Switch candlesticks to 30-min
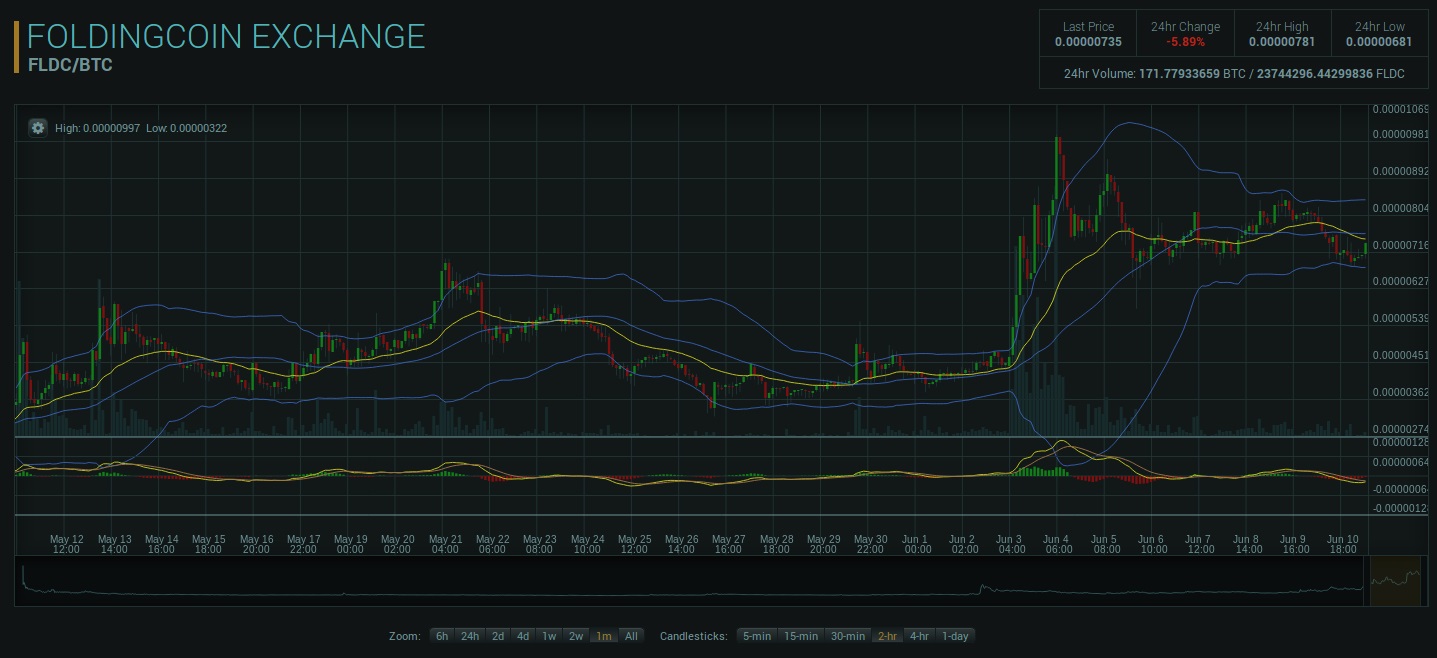1437x658 pixels. [x=848, y=636]
